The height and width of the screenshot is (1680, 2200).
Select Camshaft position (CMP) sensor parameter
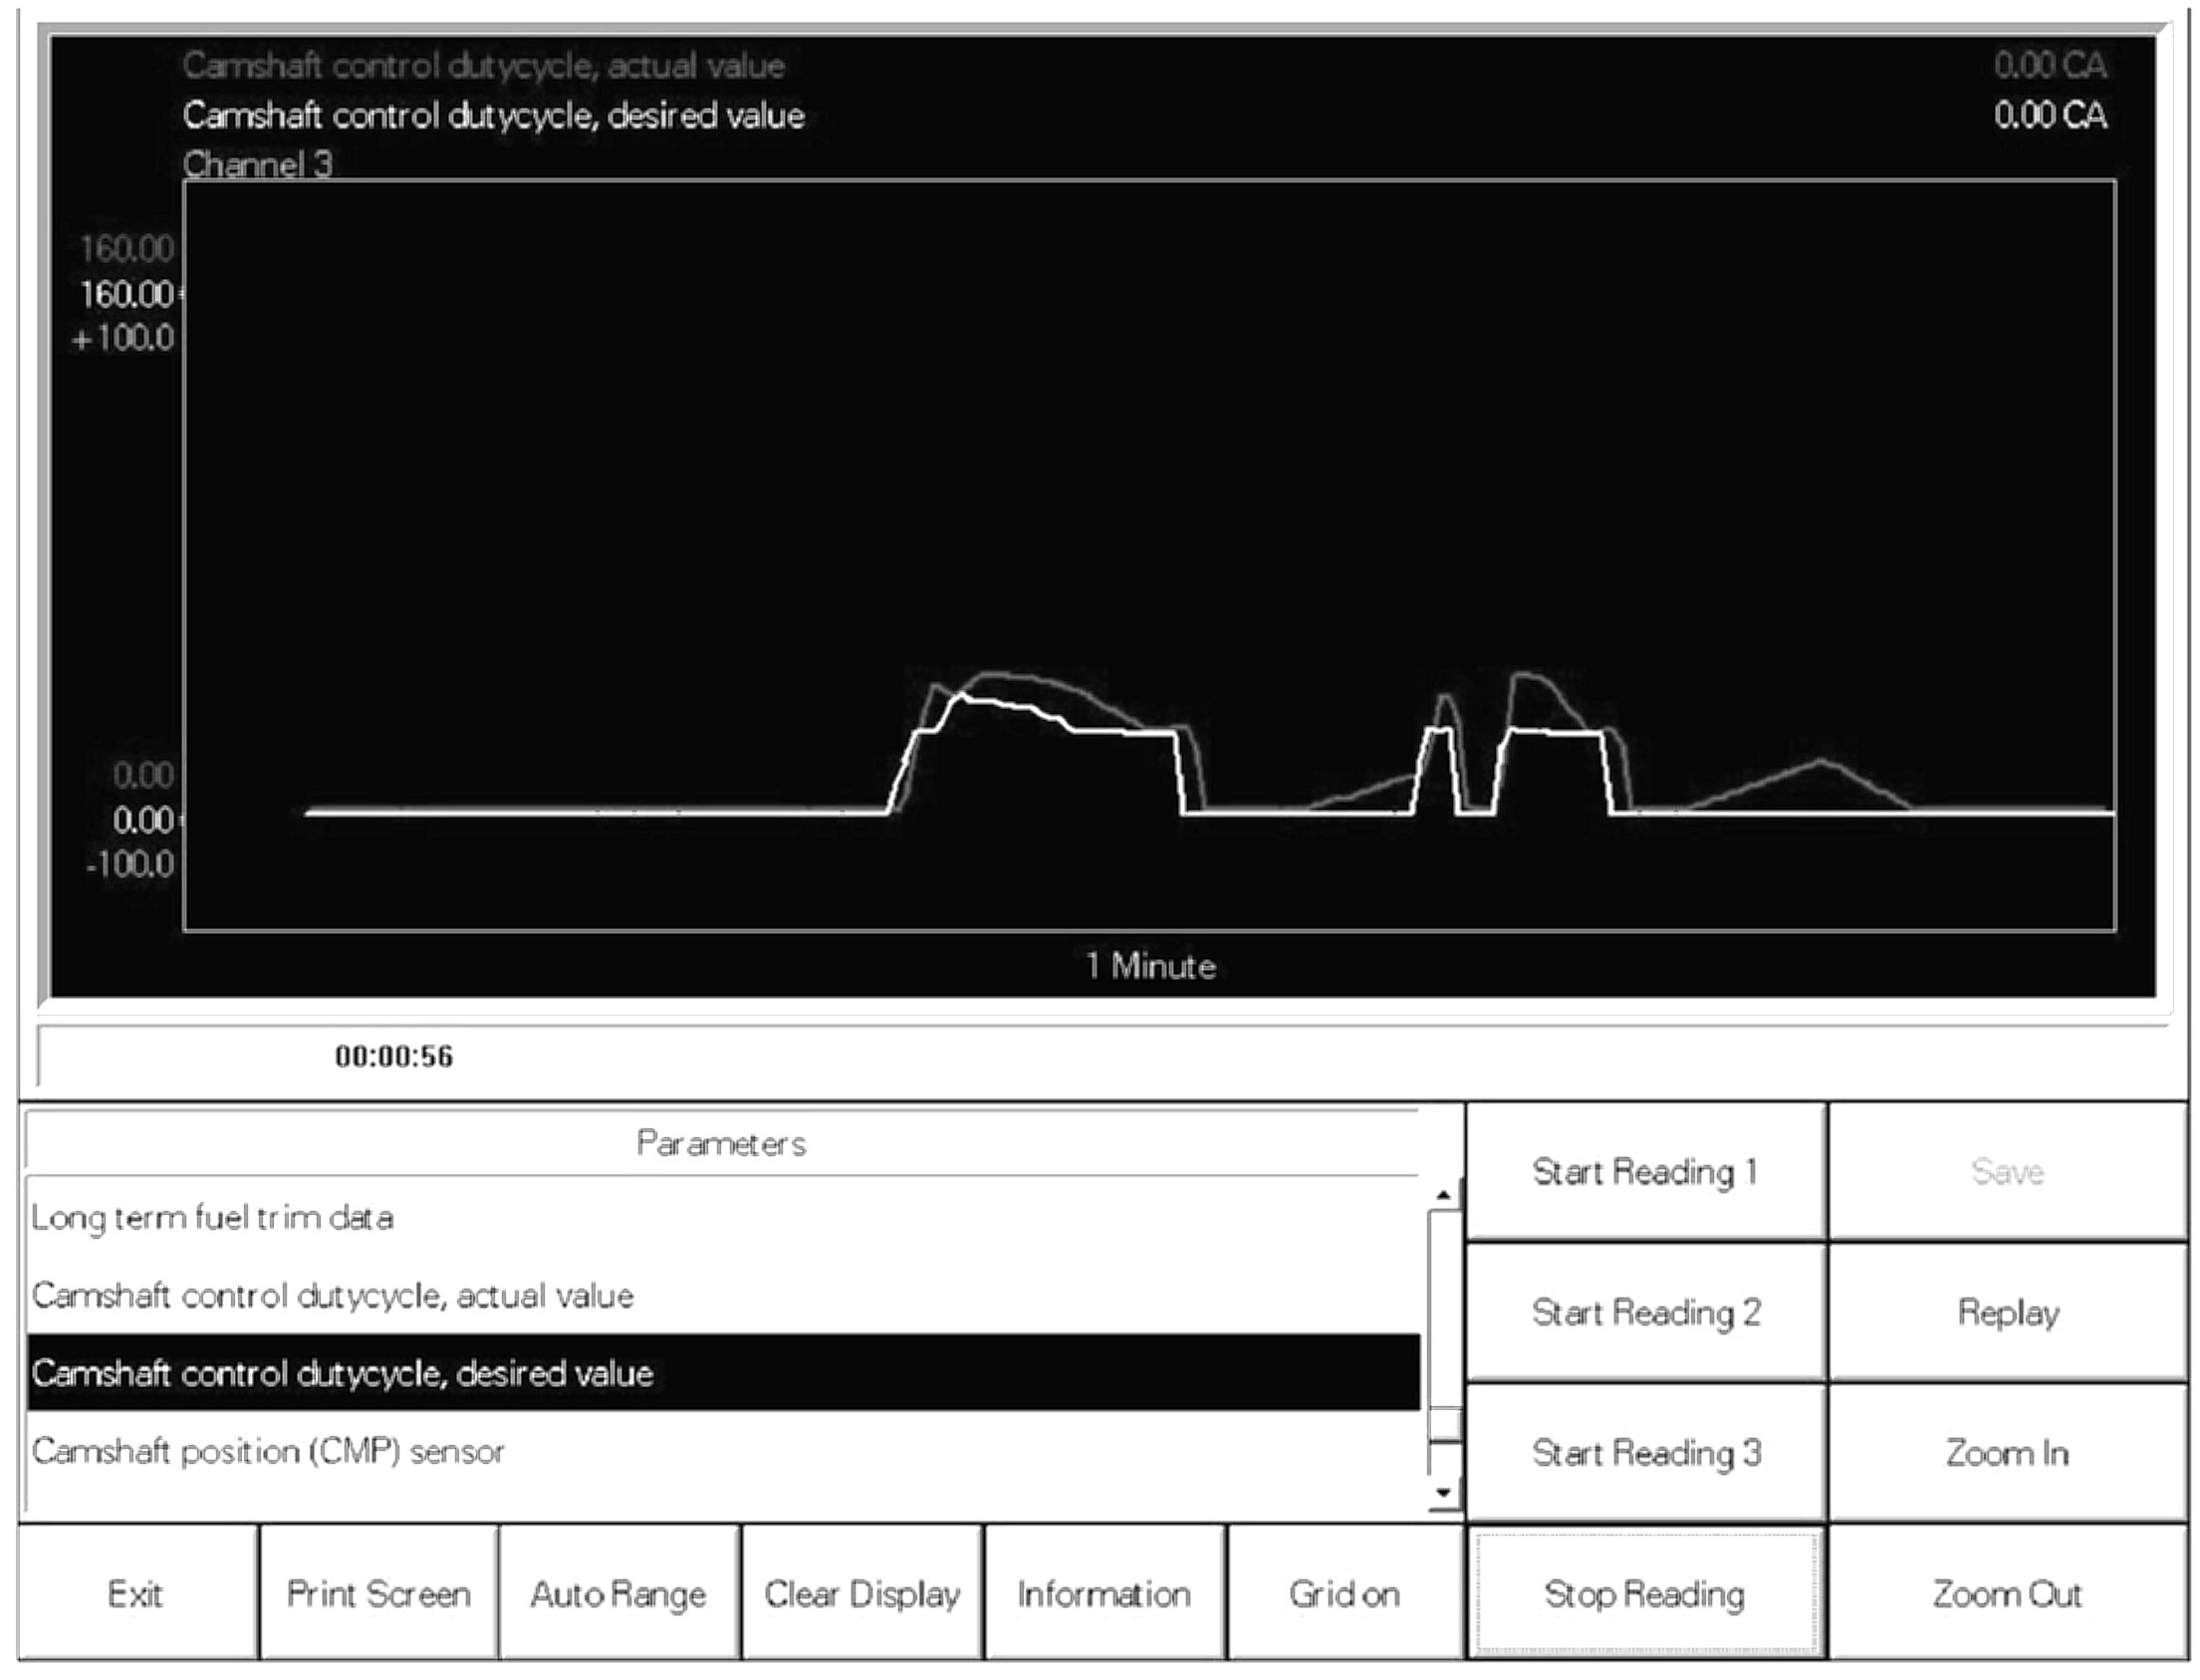(x=268, y=1451)
